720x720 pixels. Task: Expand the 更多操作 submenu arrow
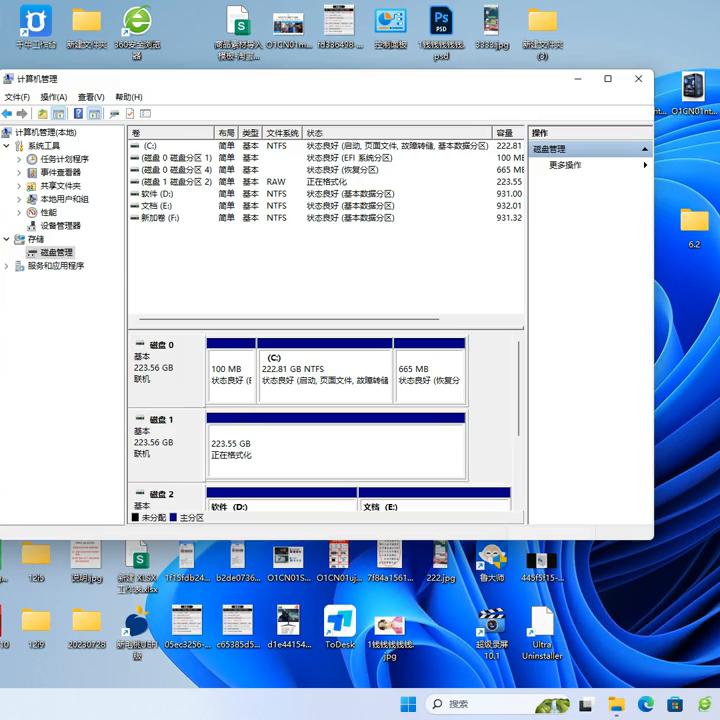click(645, 165)
